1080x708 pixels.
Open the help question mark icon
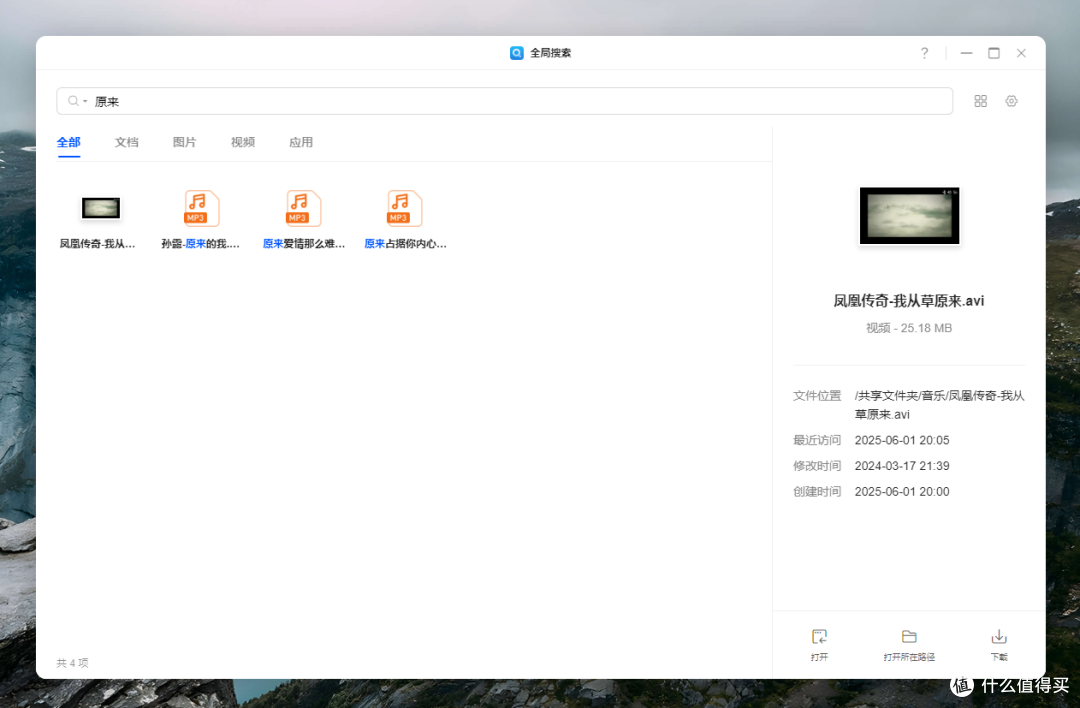[x=924, y=53]
